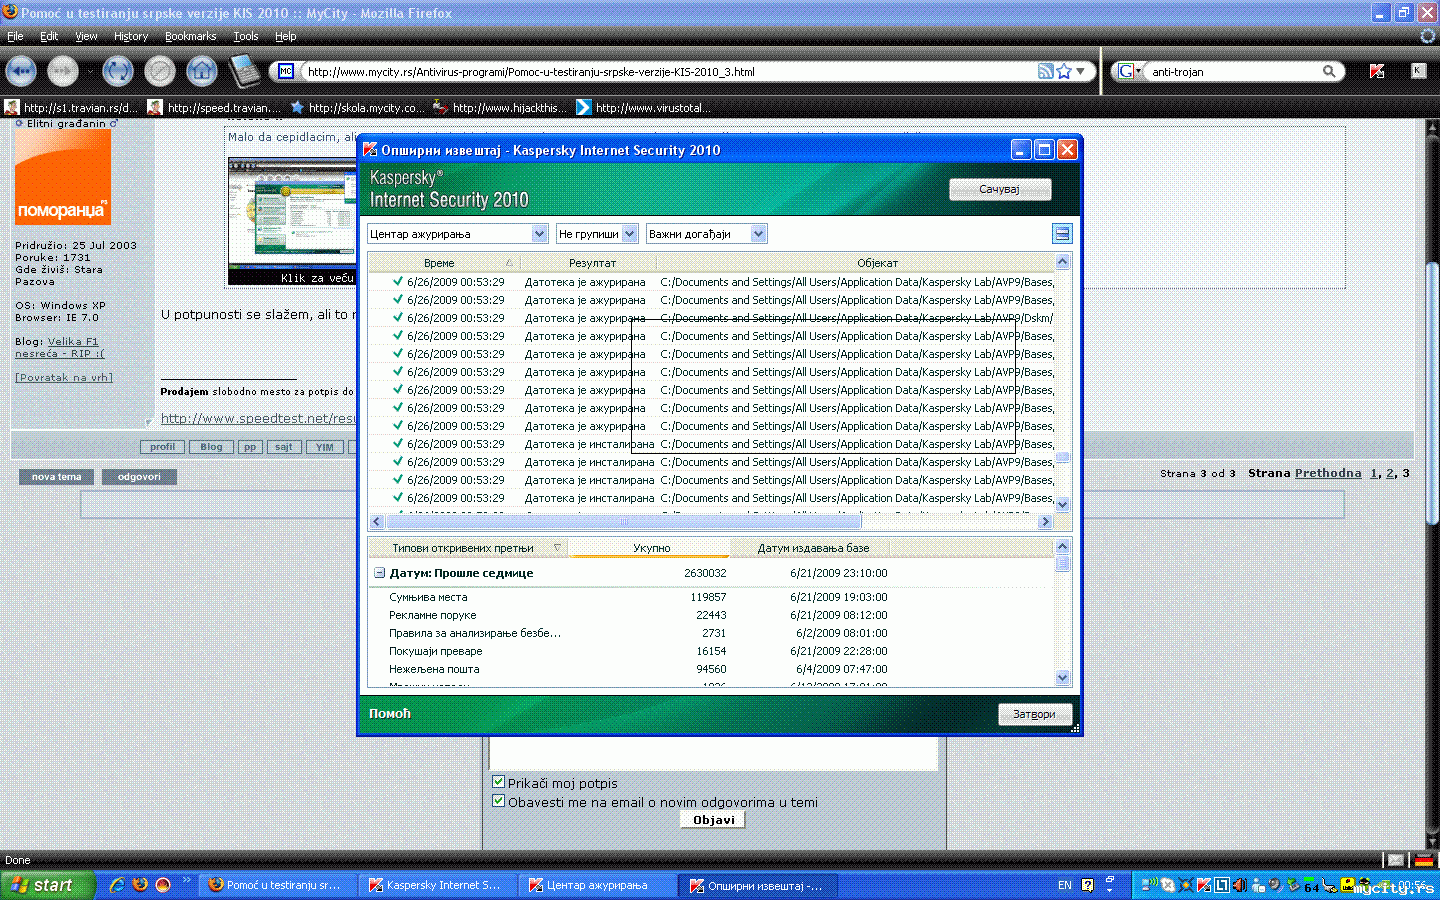
Task: Sort by Типови откривених претњи column
Action: pos(470,548)
